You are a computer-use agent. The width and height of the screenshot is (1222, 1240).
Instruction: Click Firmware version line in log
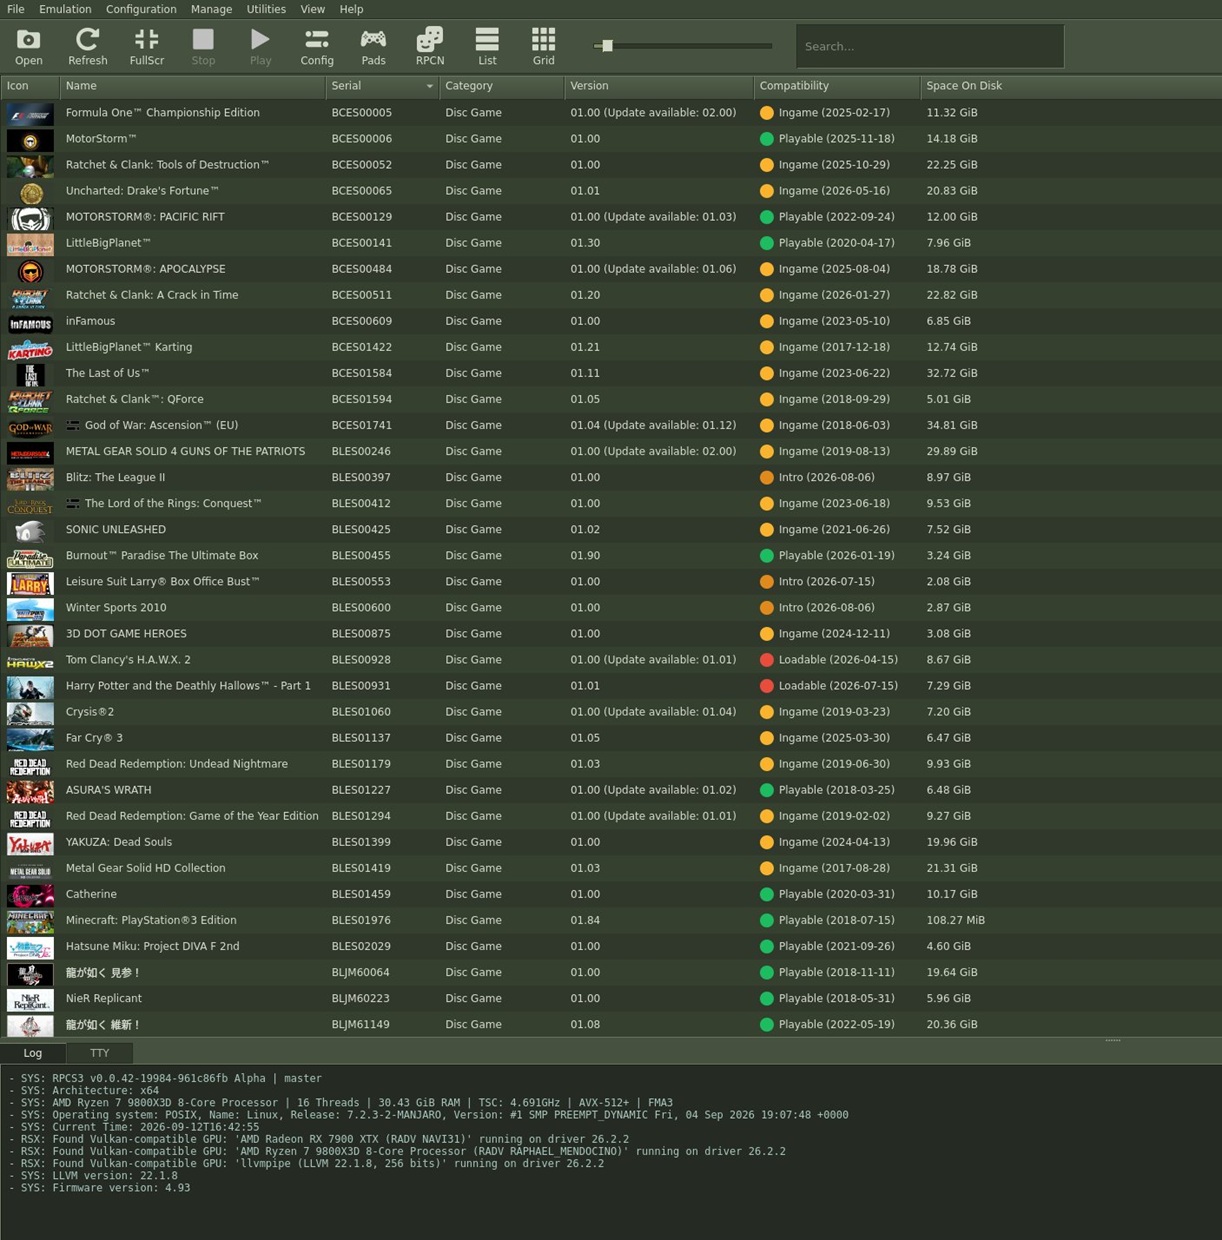point(100,1188)
